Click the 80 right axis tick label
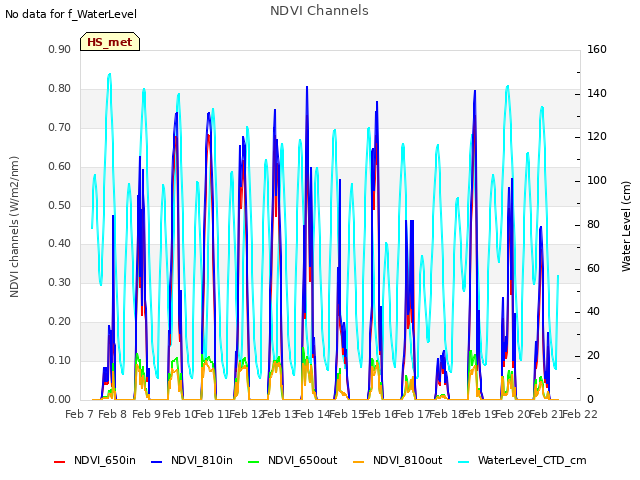Image resolution: width=640 pixels, height=480 pixels. click(x=593, y=224)
